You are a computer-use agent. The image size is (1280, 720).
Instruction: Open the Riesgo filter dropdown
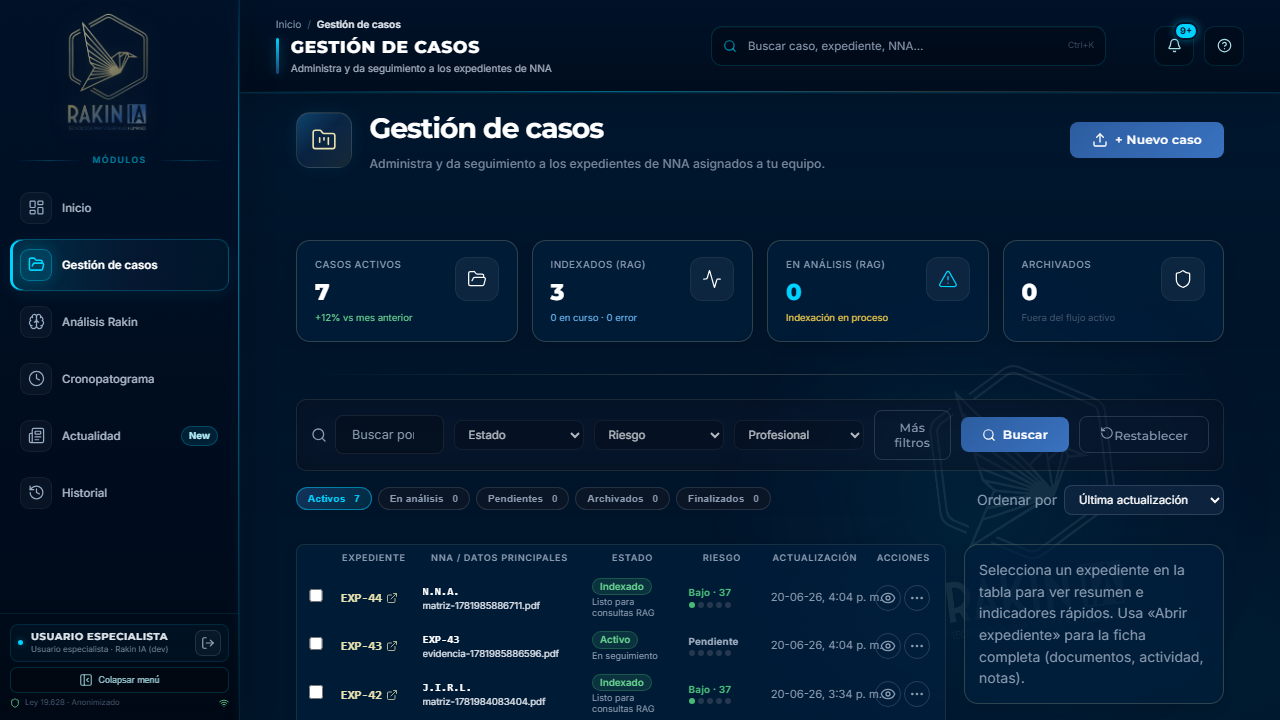pos(659,435)
